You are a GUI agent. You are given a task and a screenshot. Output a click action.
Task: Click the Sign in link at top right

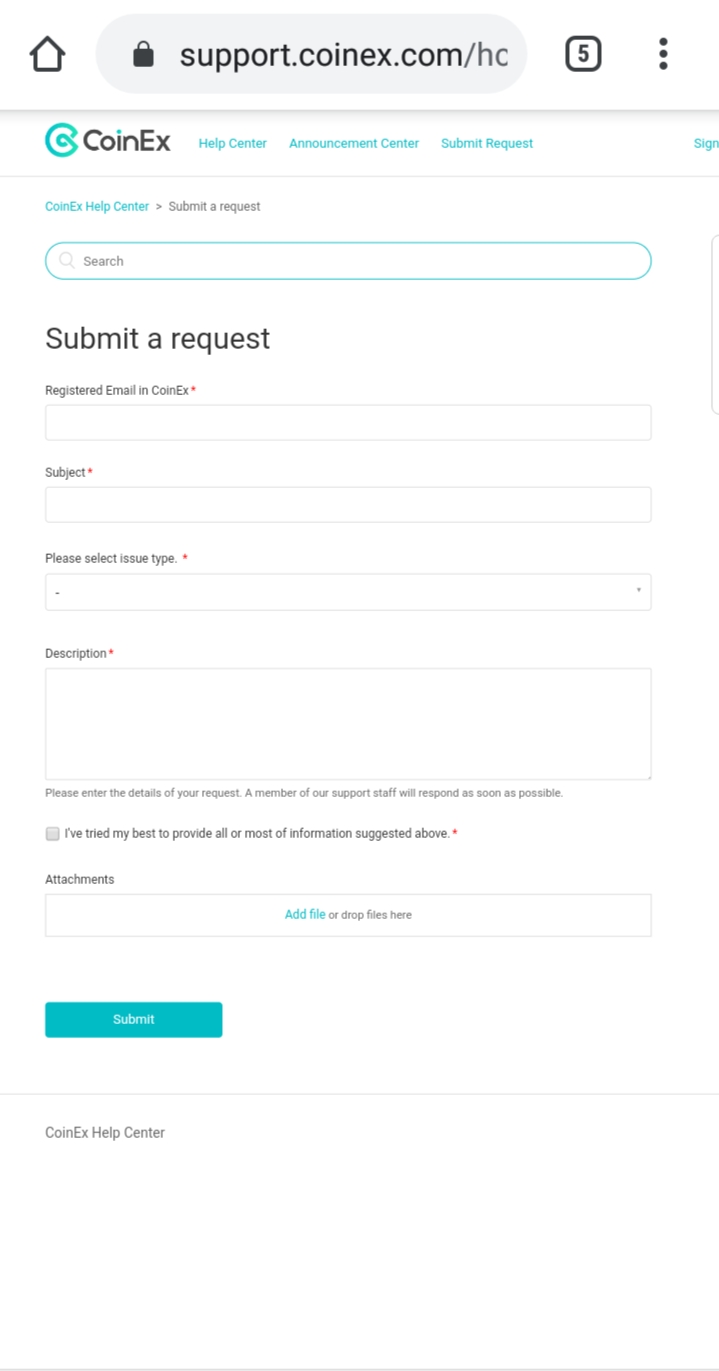point(706,143)
